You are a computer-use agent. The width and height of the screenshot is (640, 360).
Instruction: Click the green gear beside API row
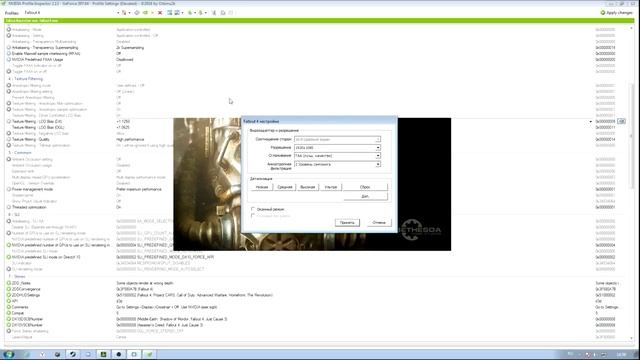[9, 301]
